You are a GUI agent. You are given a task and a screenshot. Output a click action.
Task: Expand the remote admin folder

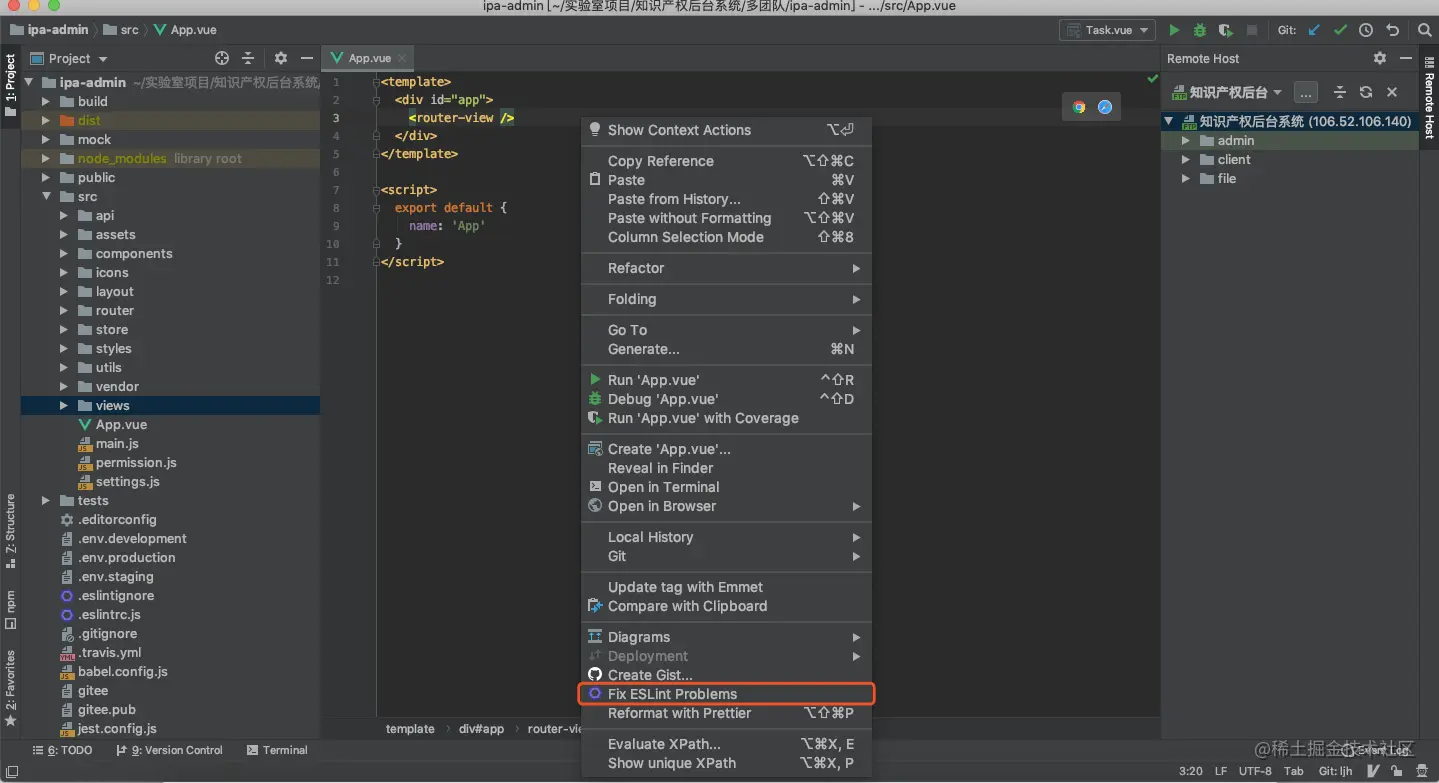1186,141
